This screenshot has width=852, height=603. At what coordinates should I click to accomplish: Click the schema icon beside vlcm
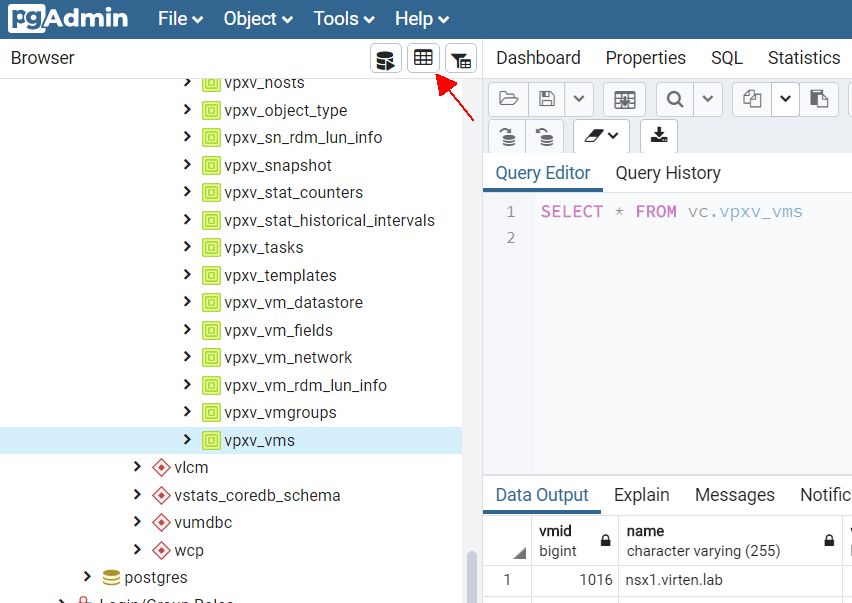point(161,467)
